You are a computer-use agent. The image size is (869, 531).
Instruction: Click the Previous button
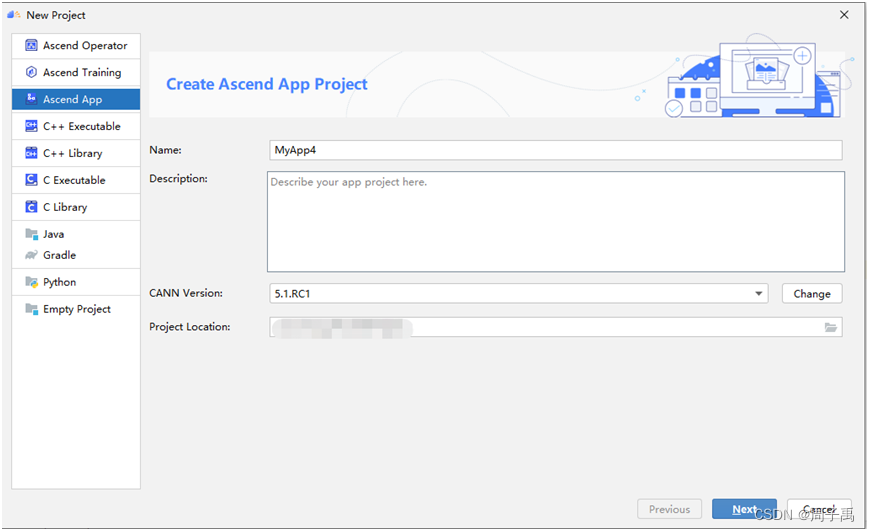669,509
